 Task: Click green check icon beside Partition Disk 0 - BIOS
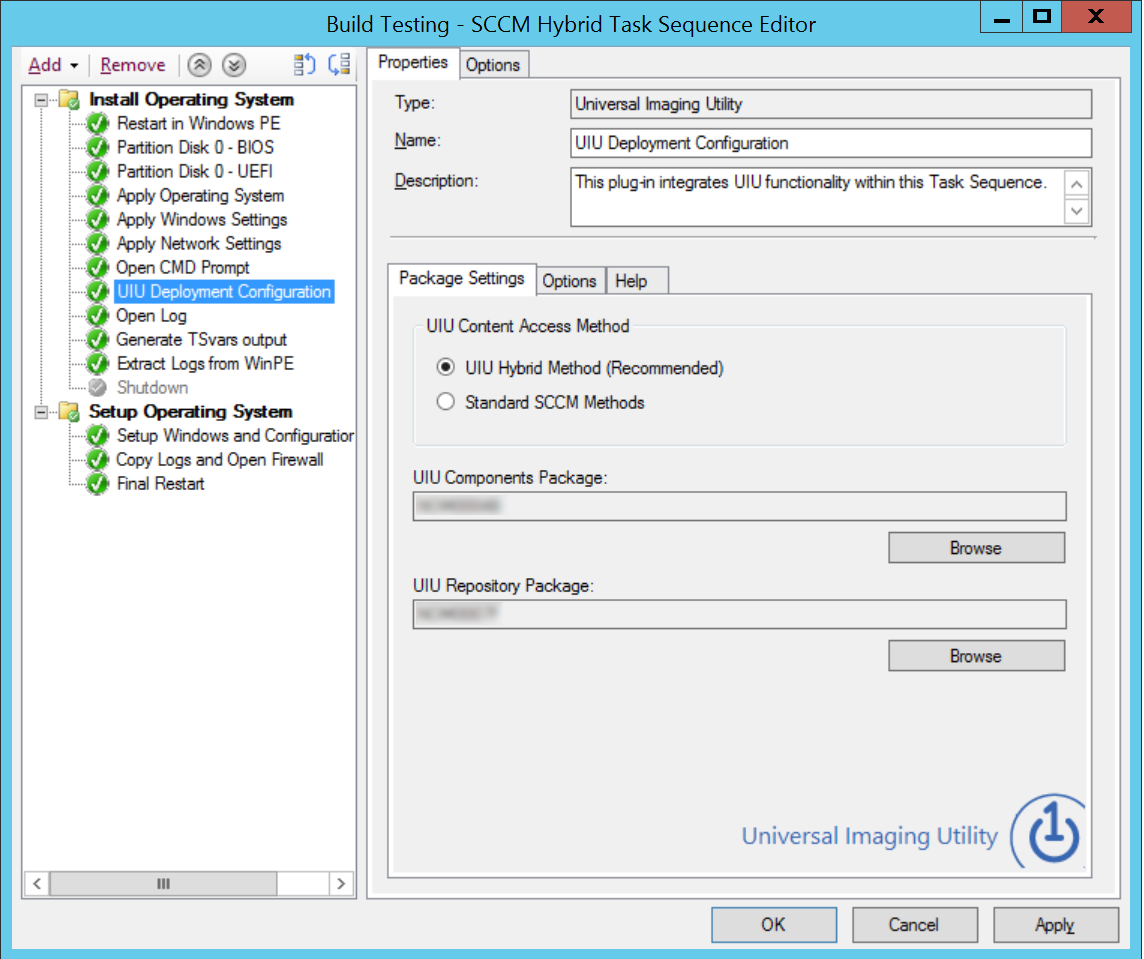point(98,148)
